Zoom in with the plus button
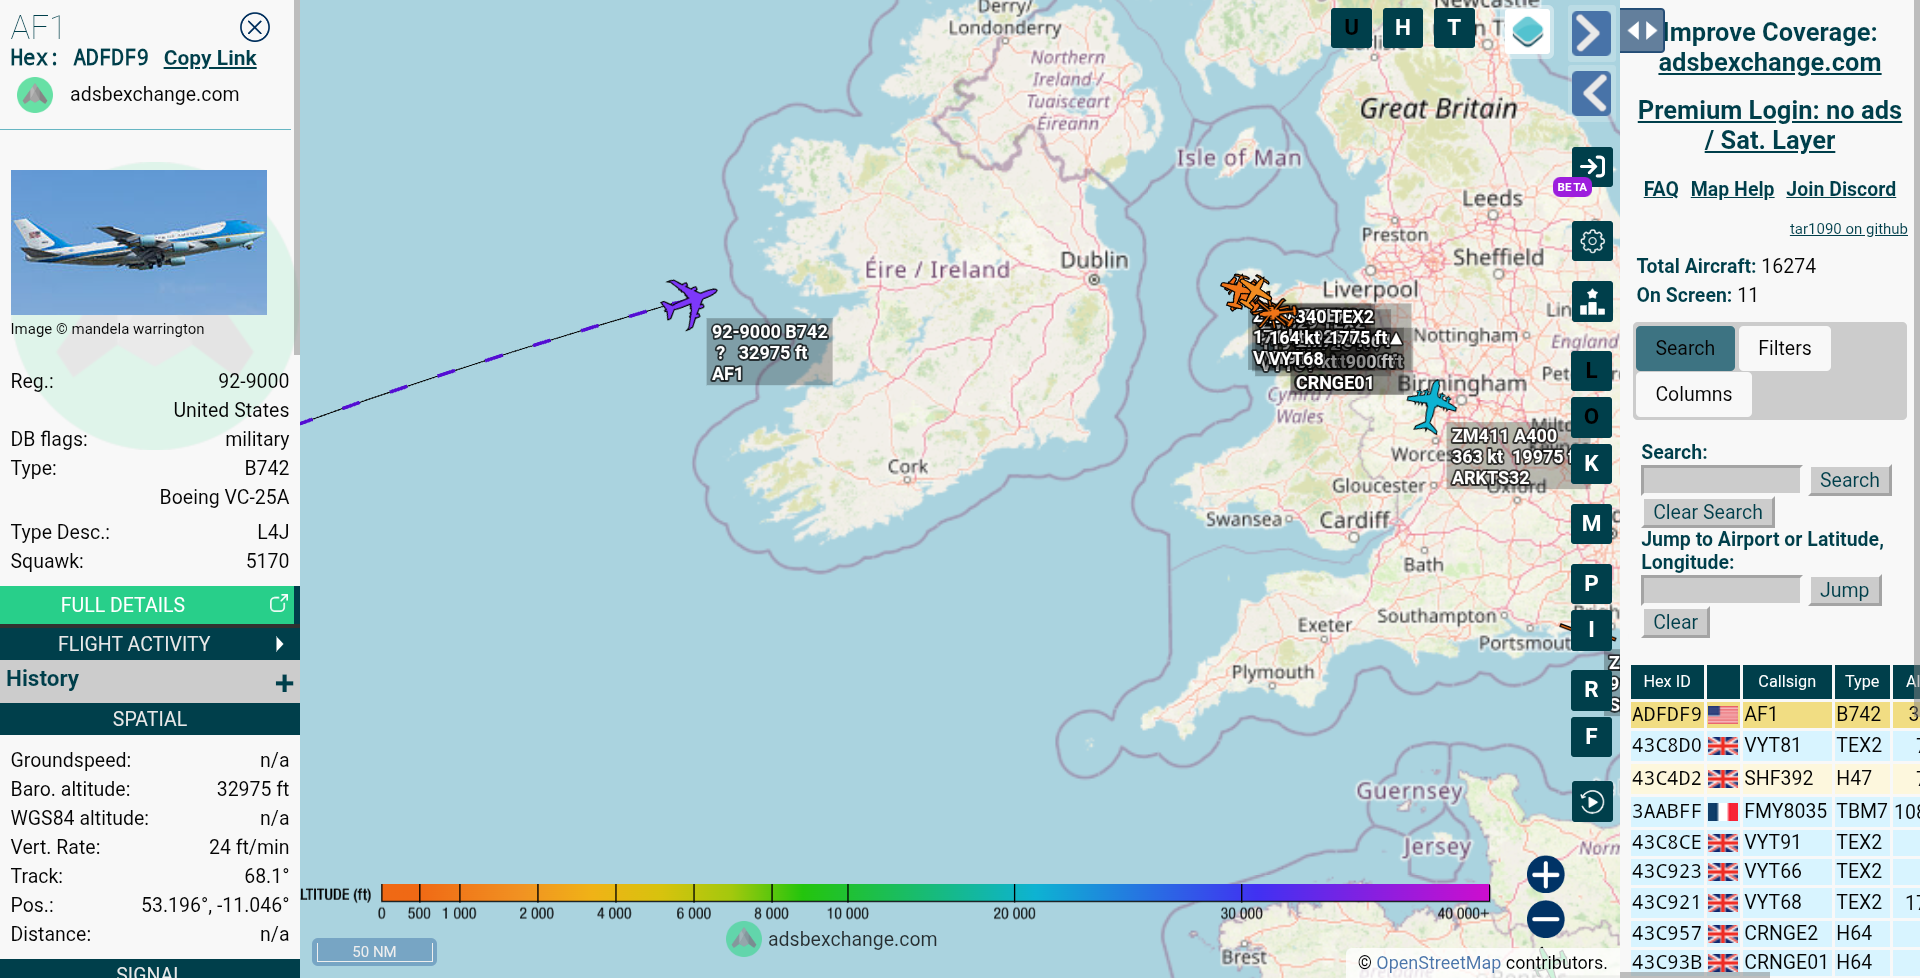This screenshot has height=978, width=1920. click(x=1545, y=874)
